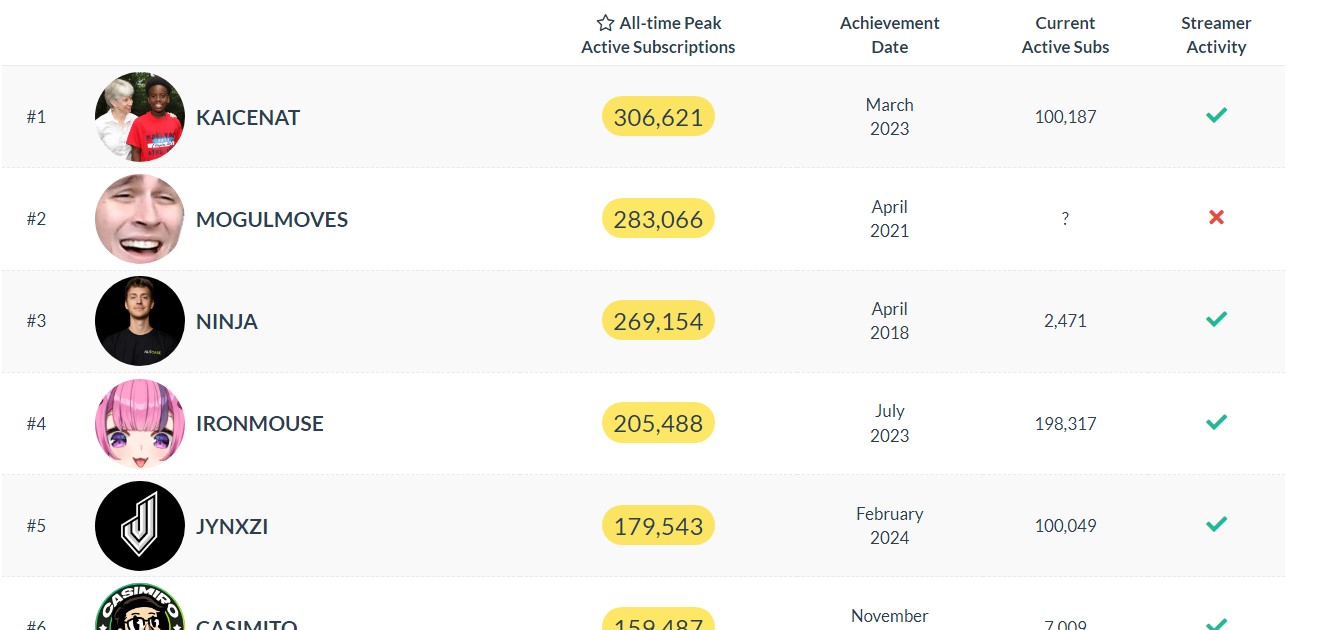The height and width of the screenshot is (630, 1326).
Task: Sort by All-time Peak Active Subscriptions header
Action: click(658, 35)
